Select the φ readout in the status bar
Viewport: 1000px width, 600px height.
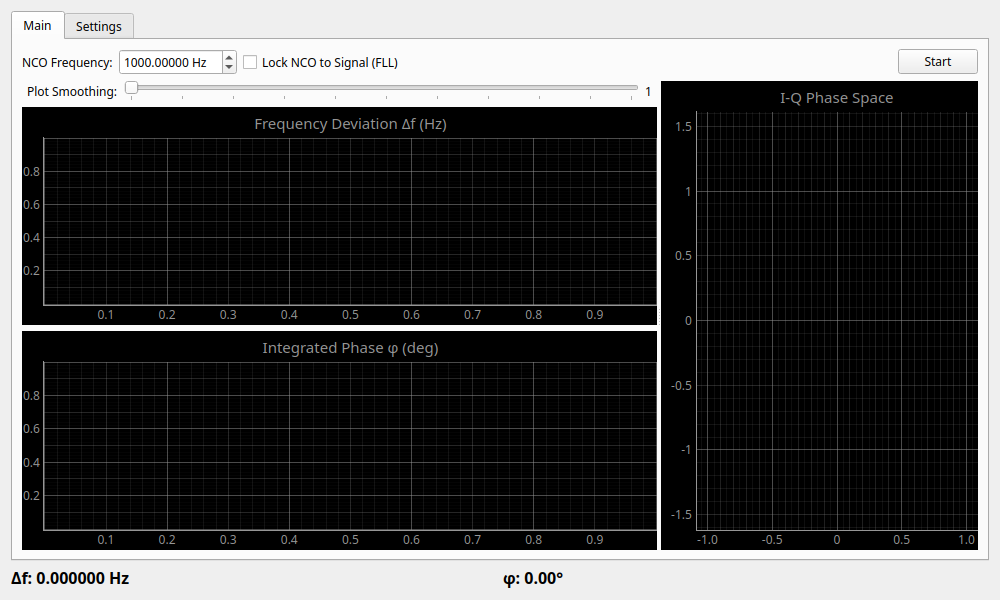tap(533, 578)
